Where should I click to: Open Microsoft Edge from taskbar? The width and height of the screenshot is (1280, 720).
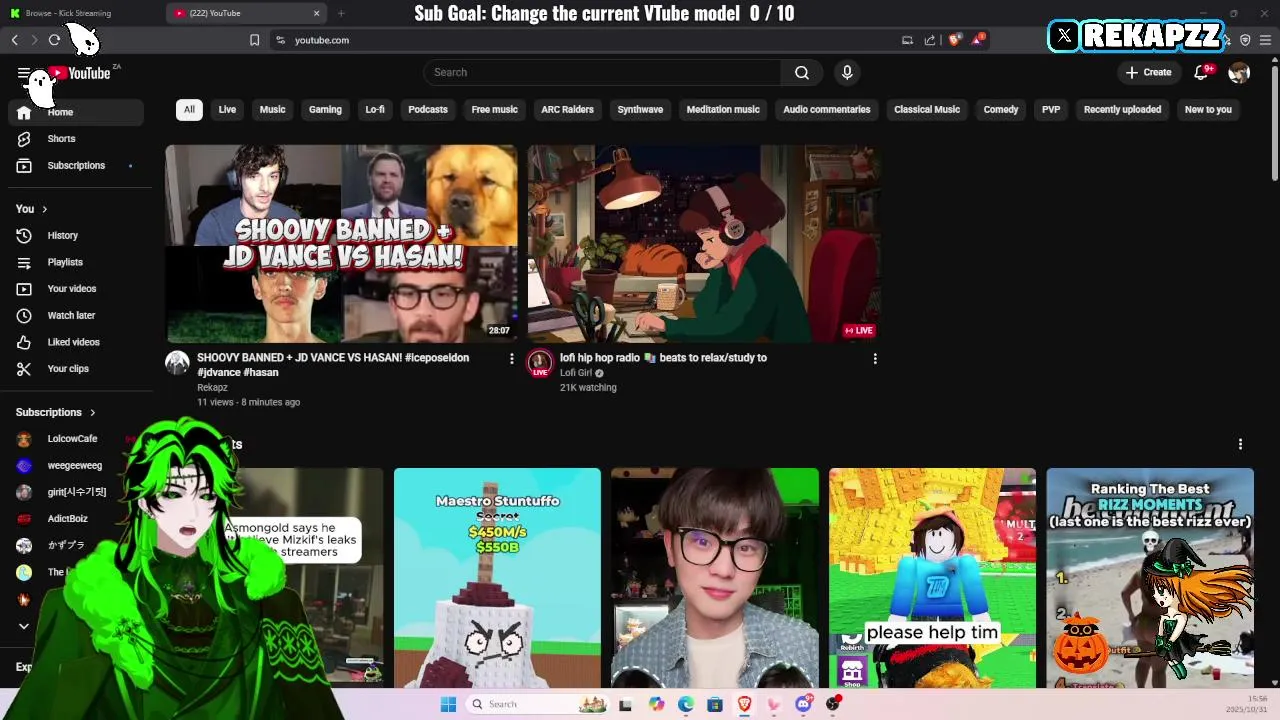(x=685, y=704)
